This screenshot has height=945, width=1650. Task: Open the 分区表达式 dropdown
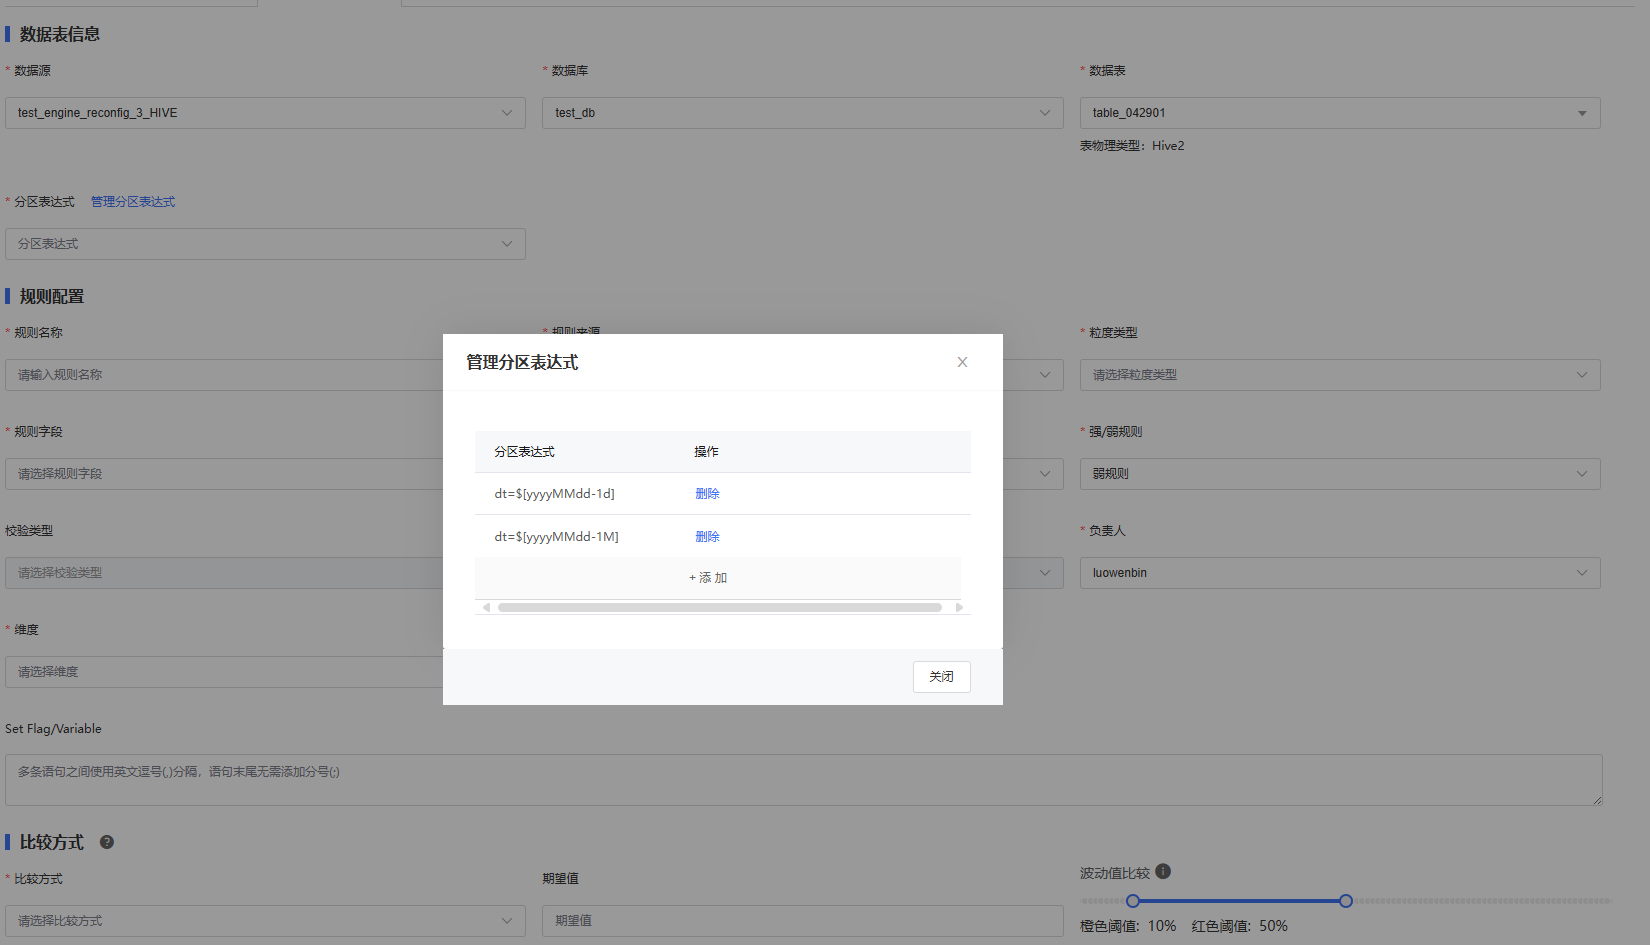pyautogui.click(x=265, y=244)
